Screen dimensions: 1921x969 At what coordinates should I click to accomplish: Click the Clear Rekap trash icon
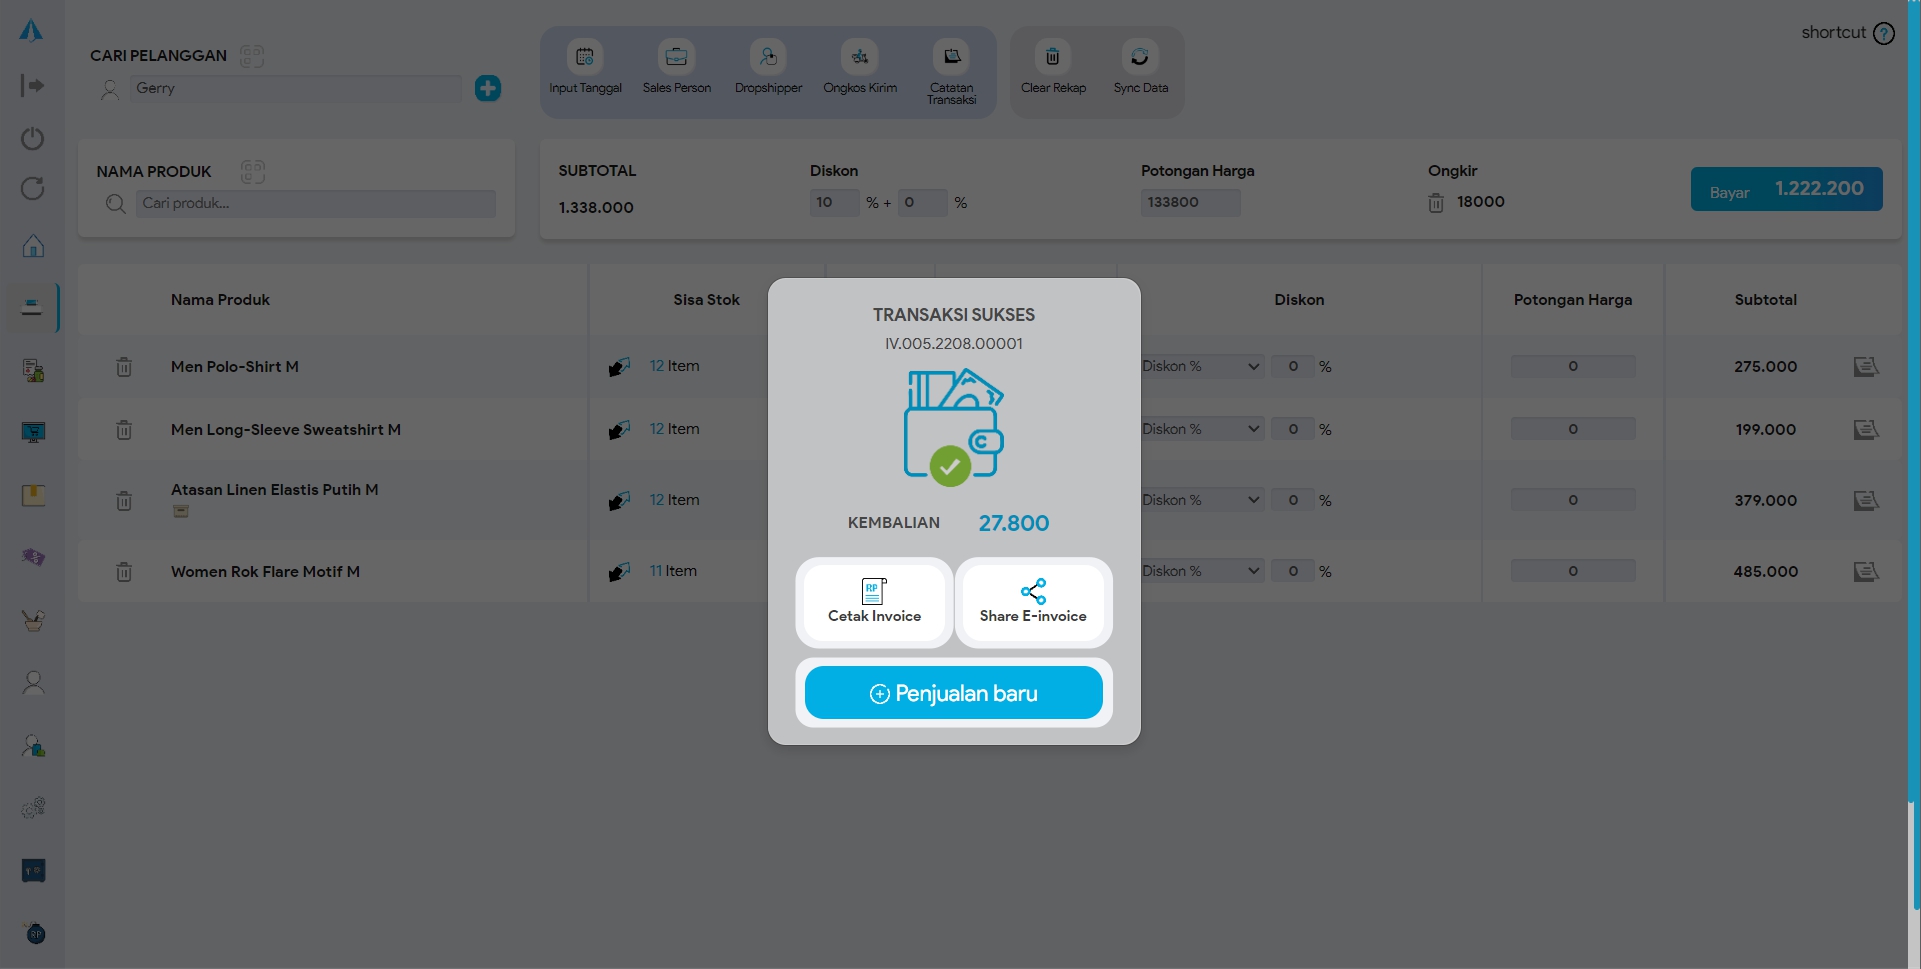point(1052,59)
